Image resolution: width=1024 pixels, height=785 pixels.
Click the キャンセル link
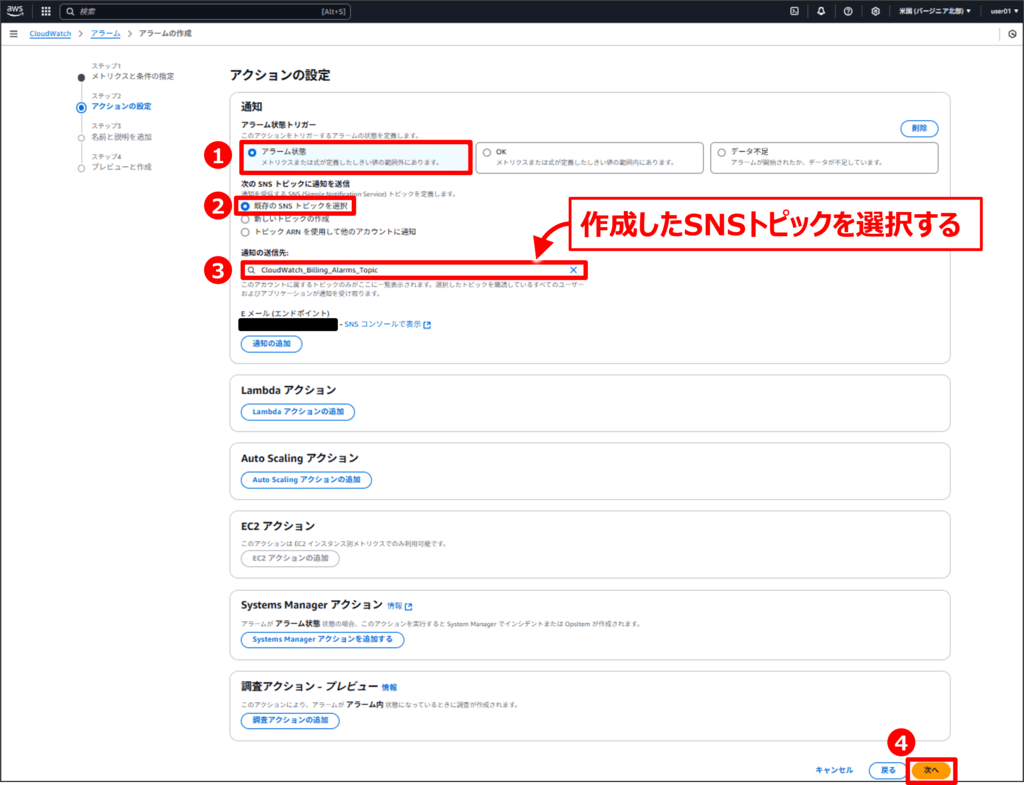[834, 770]
